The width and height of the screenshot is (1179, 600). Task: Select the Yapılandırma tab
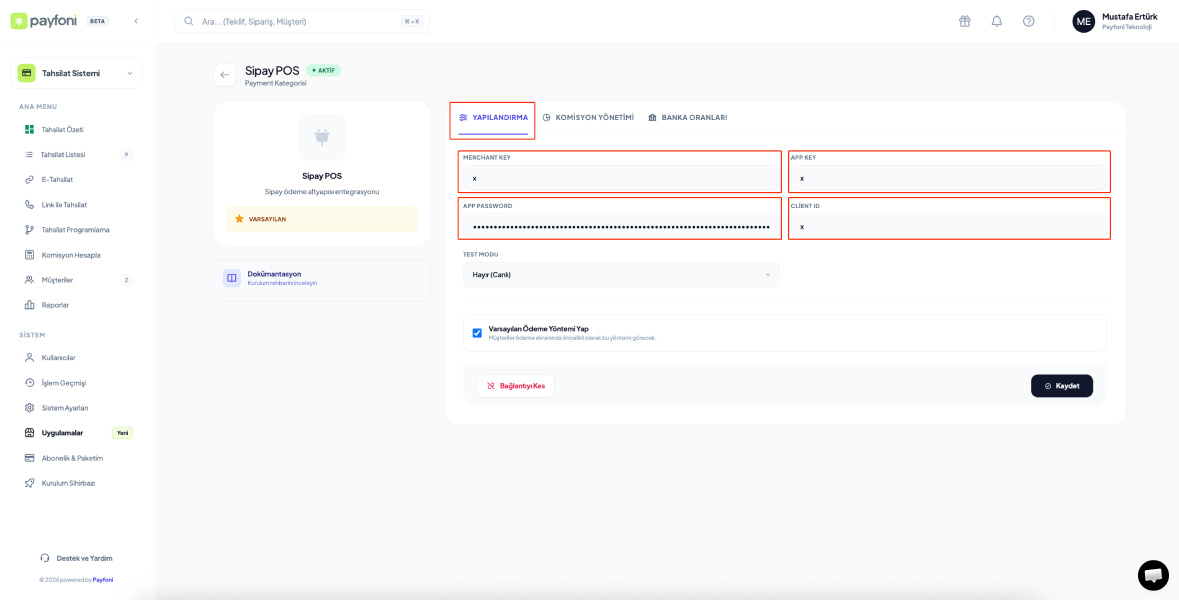click(x=493, y=118)
